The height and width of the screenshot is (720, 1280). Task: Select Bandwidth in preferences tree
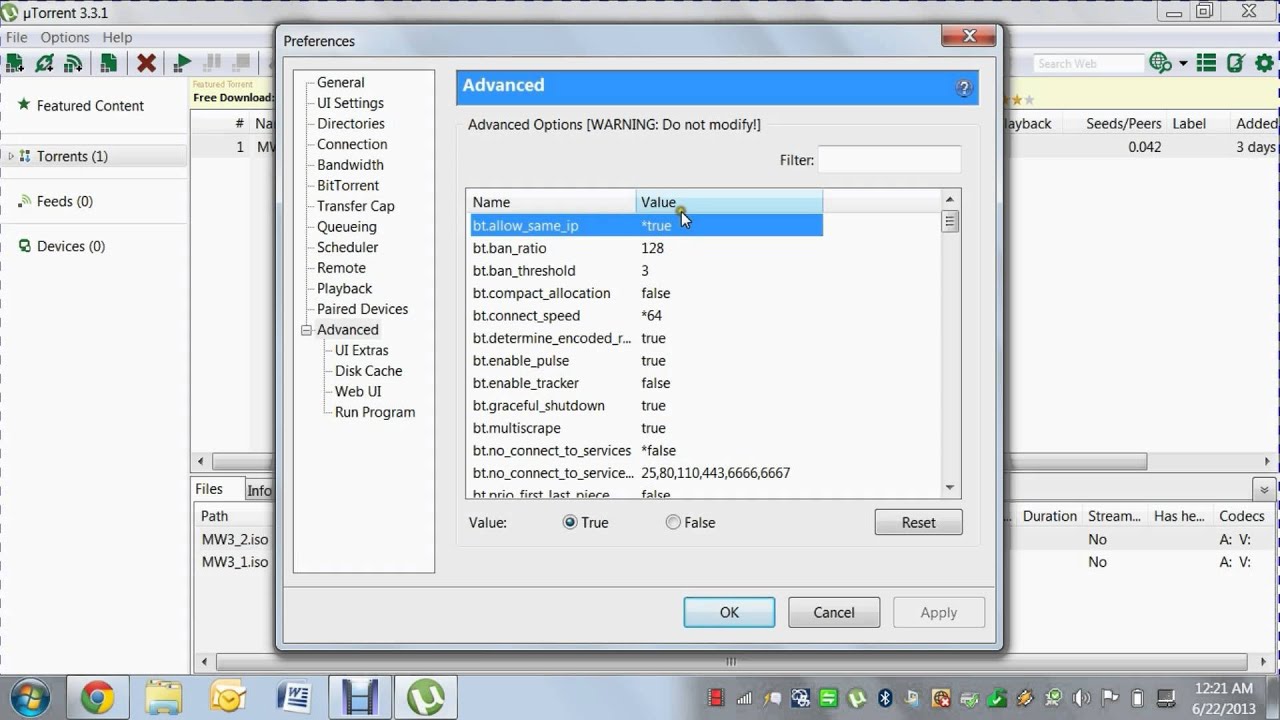[350, 165]
